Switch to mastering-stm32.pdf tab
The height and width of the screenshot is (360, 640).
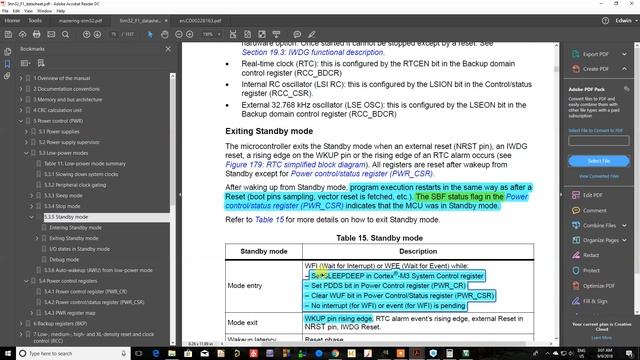tap(80, 20)
